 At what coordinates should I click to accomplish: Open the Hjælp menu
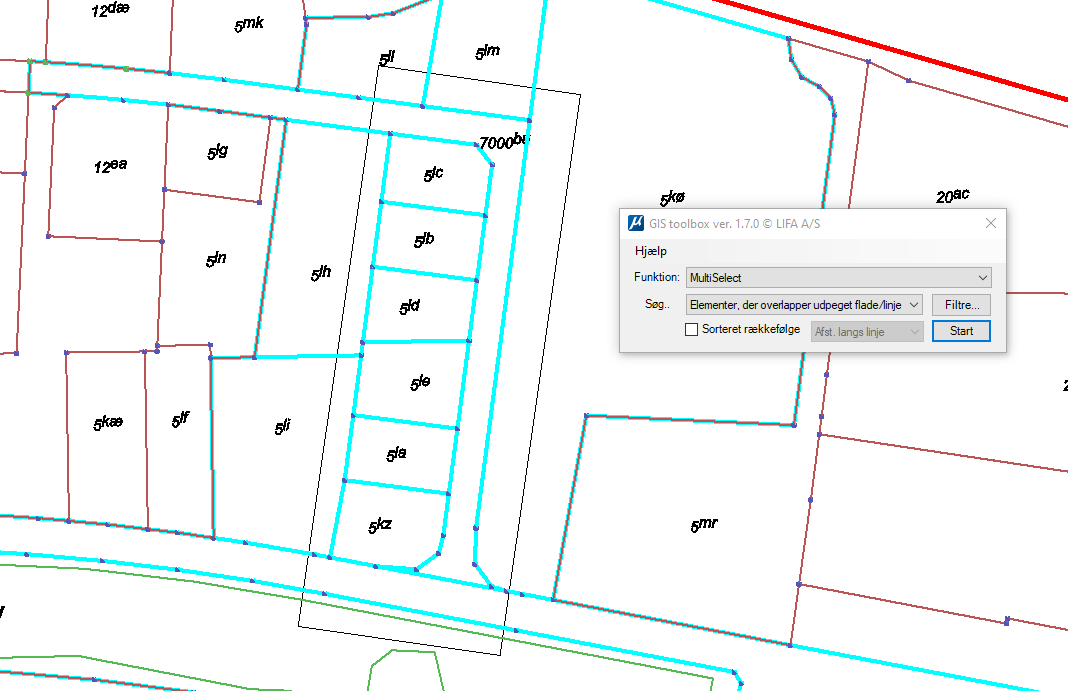pyautogui.click(x=650, y=251)
